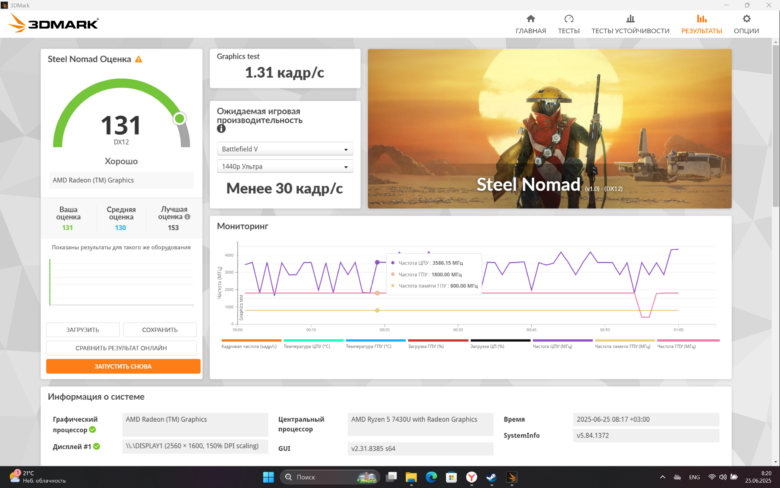
Task: Toggle Температура ЦПУ legend series
Action: 313,344
